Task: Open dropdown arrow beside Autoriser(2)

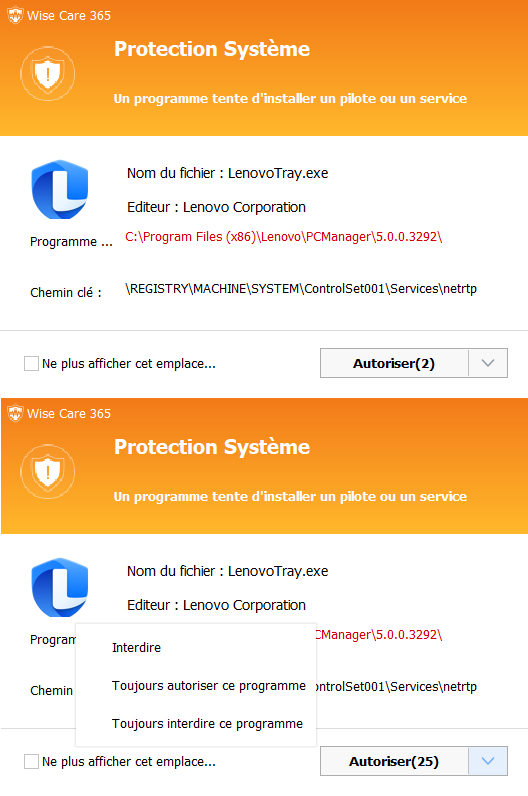Action: [x=488, y=363]
